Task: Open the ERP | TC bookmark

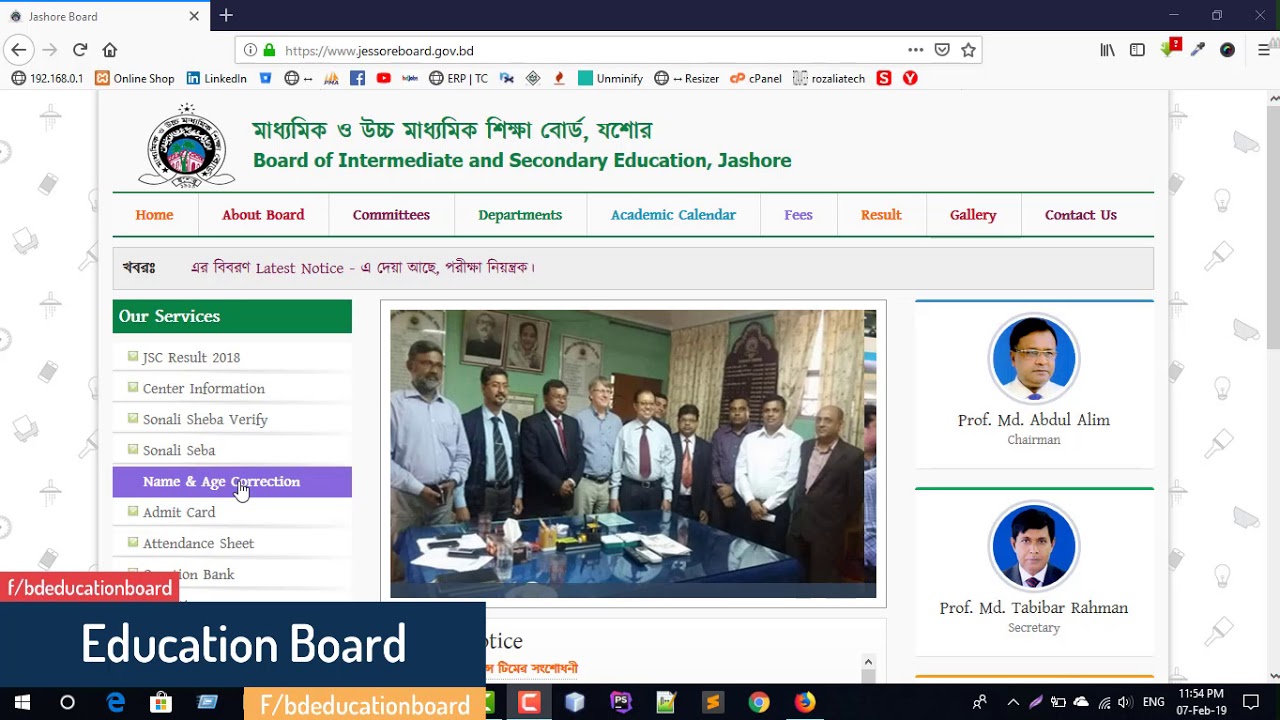Action: pos(458,78)
